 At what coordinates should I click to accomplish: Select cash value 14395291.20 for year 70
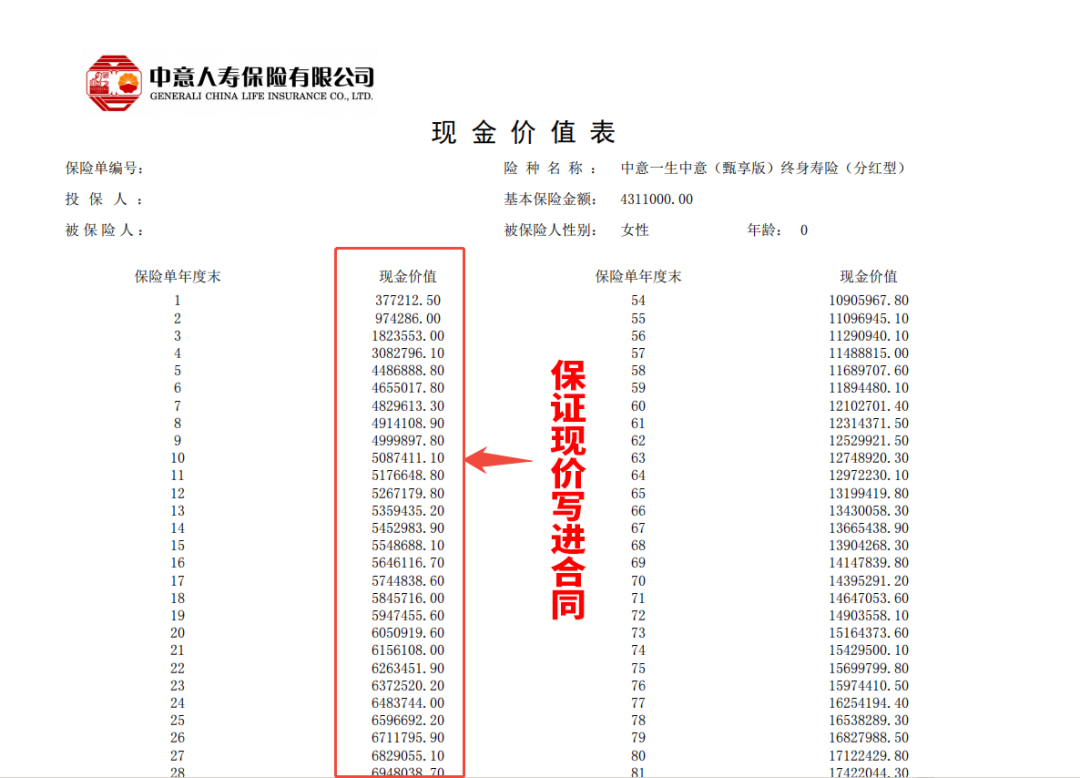click(x=868, y=580)
